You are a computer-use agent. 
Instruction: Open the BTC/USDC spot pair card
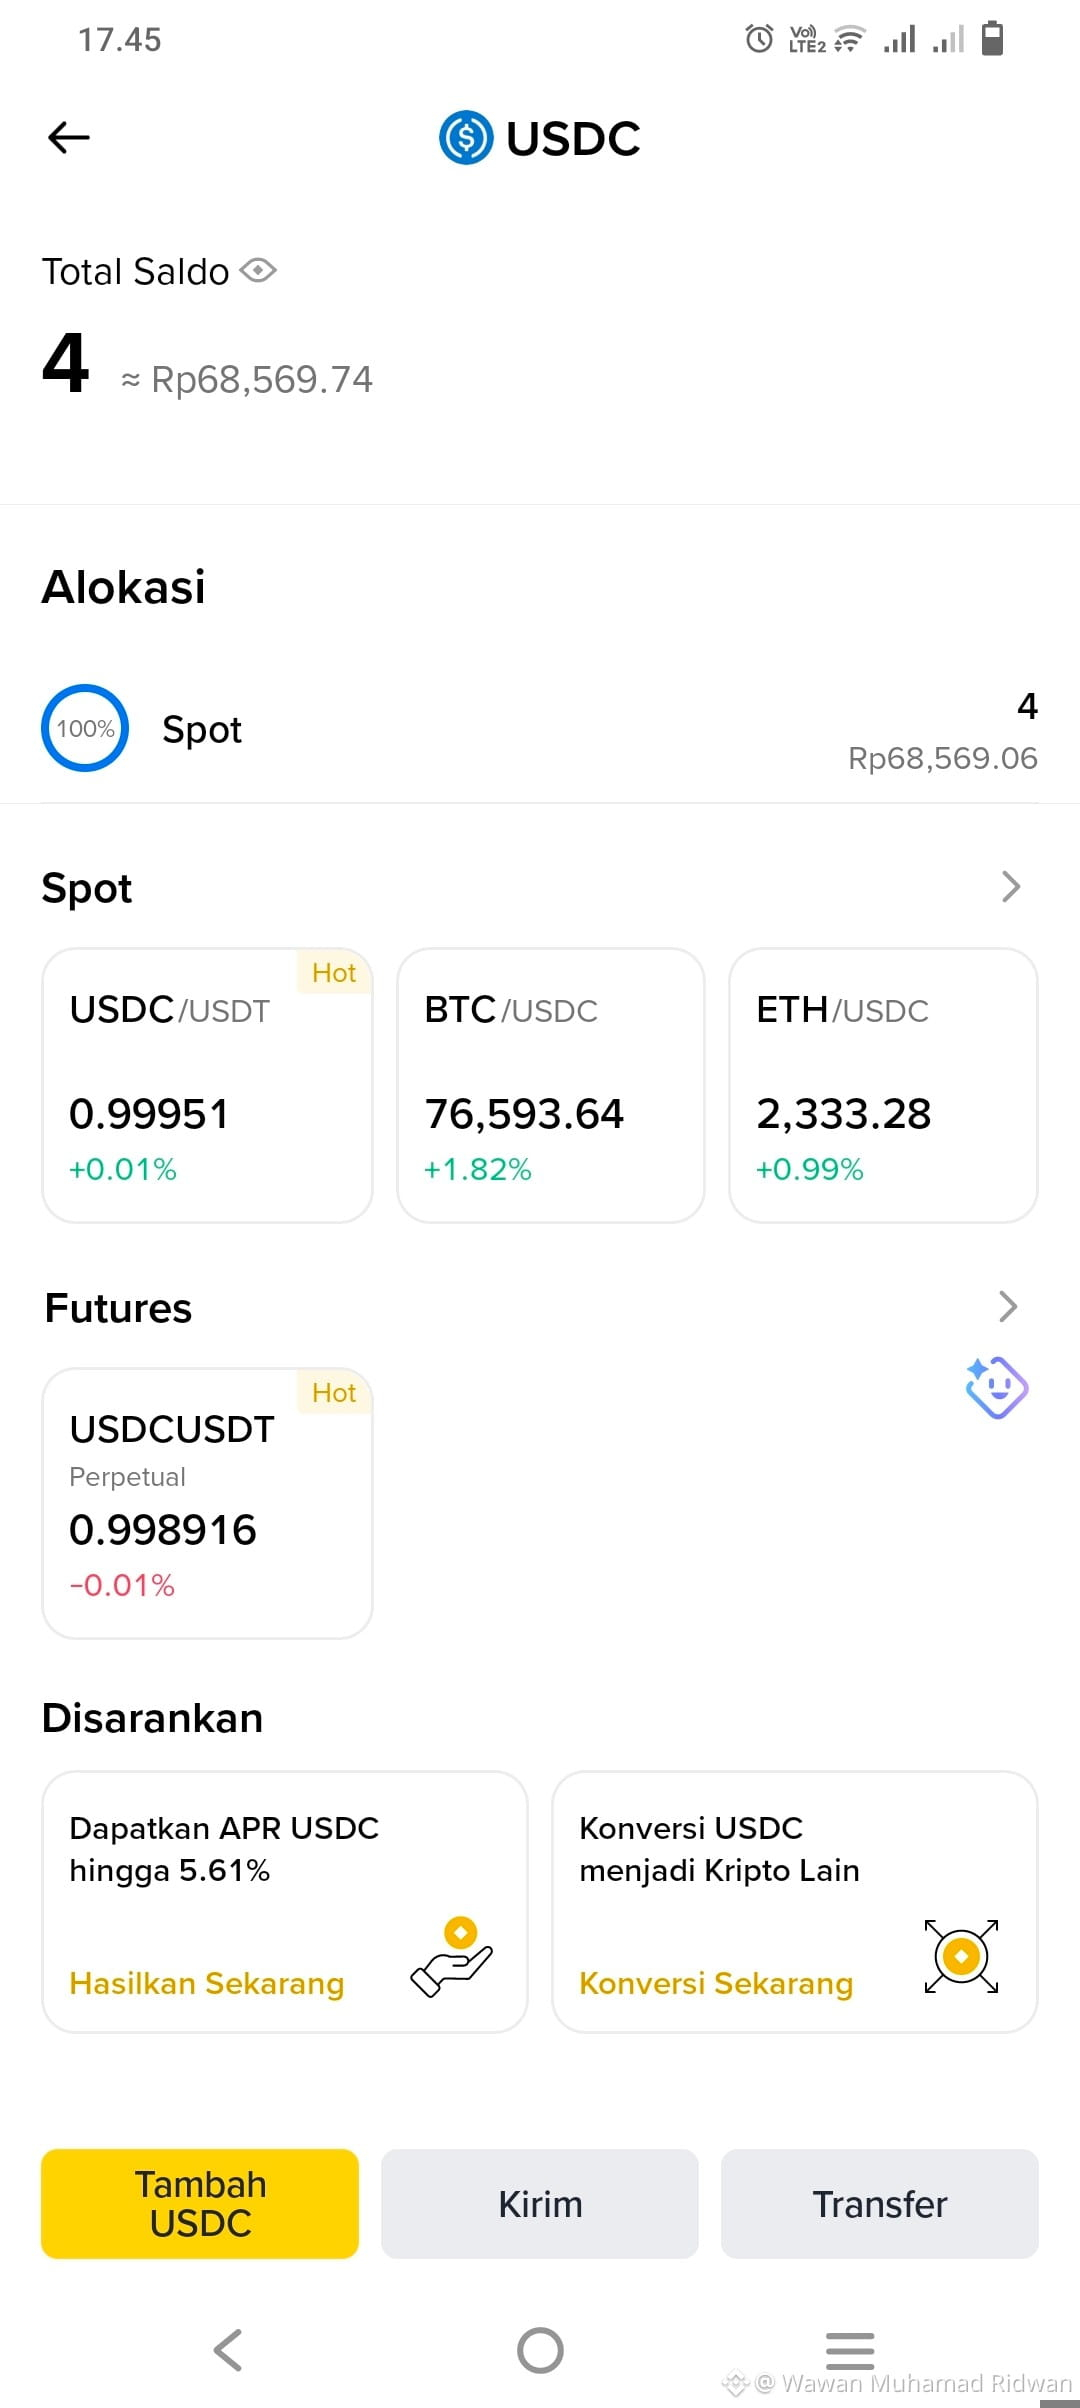551,1085
